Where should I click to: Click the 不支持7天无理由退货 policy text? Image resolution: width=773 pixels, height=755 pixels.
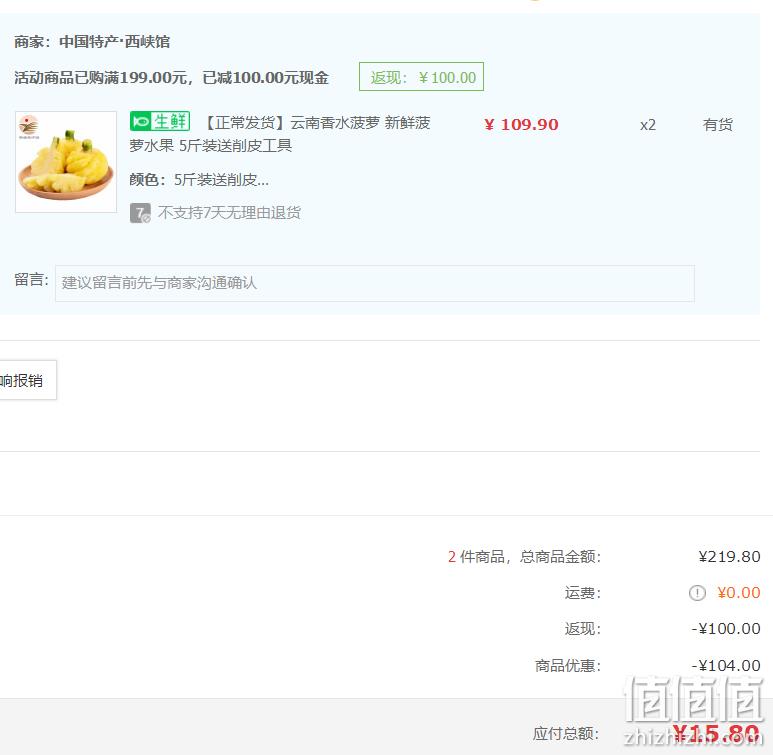229,213
